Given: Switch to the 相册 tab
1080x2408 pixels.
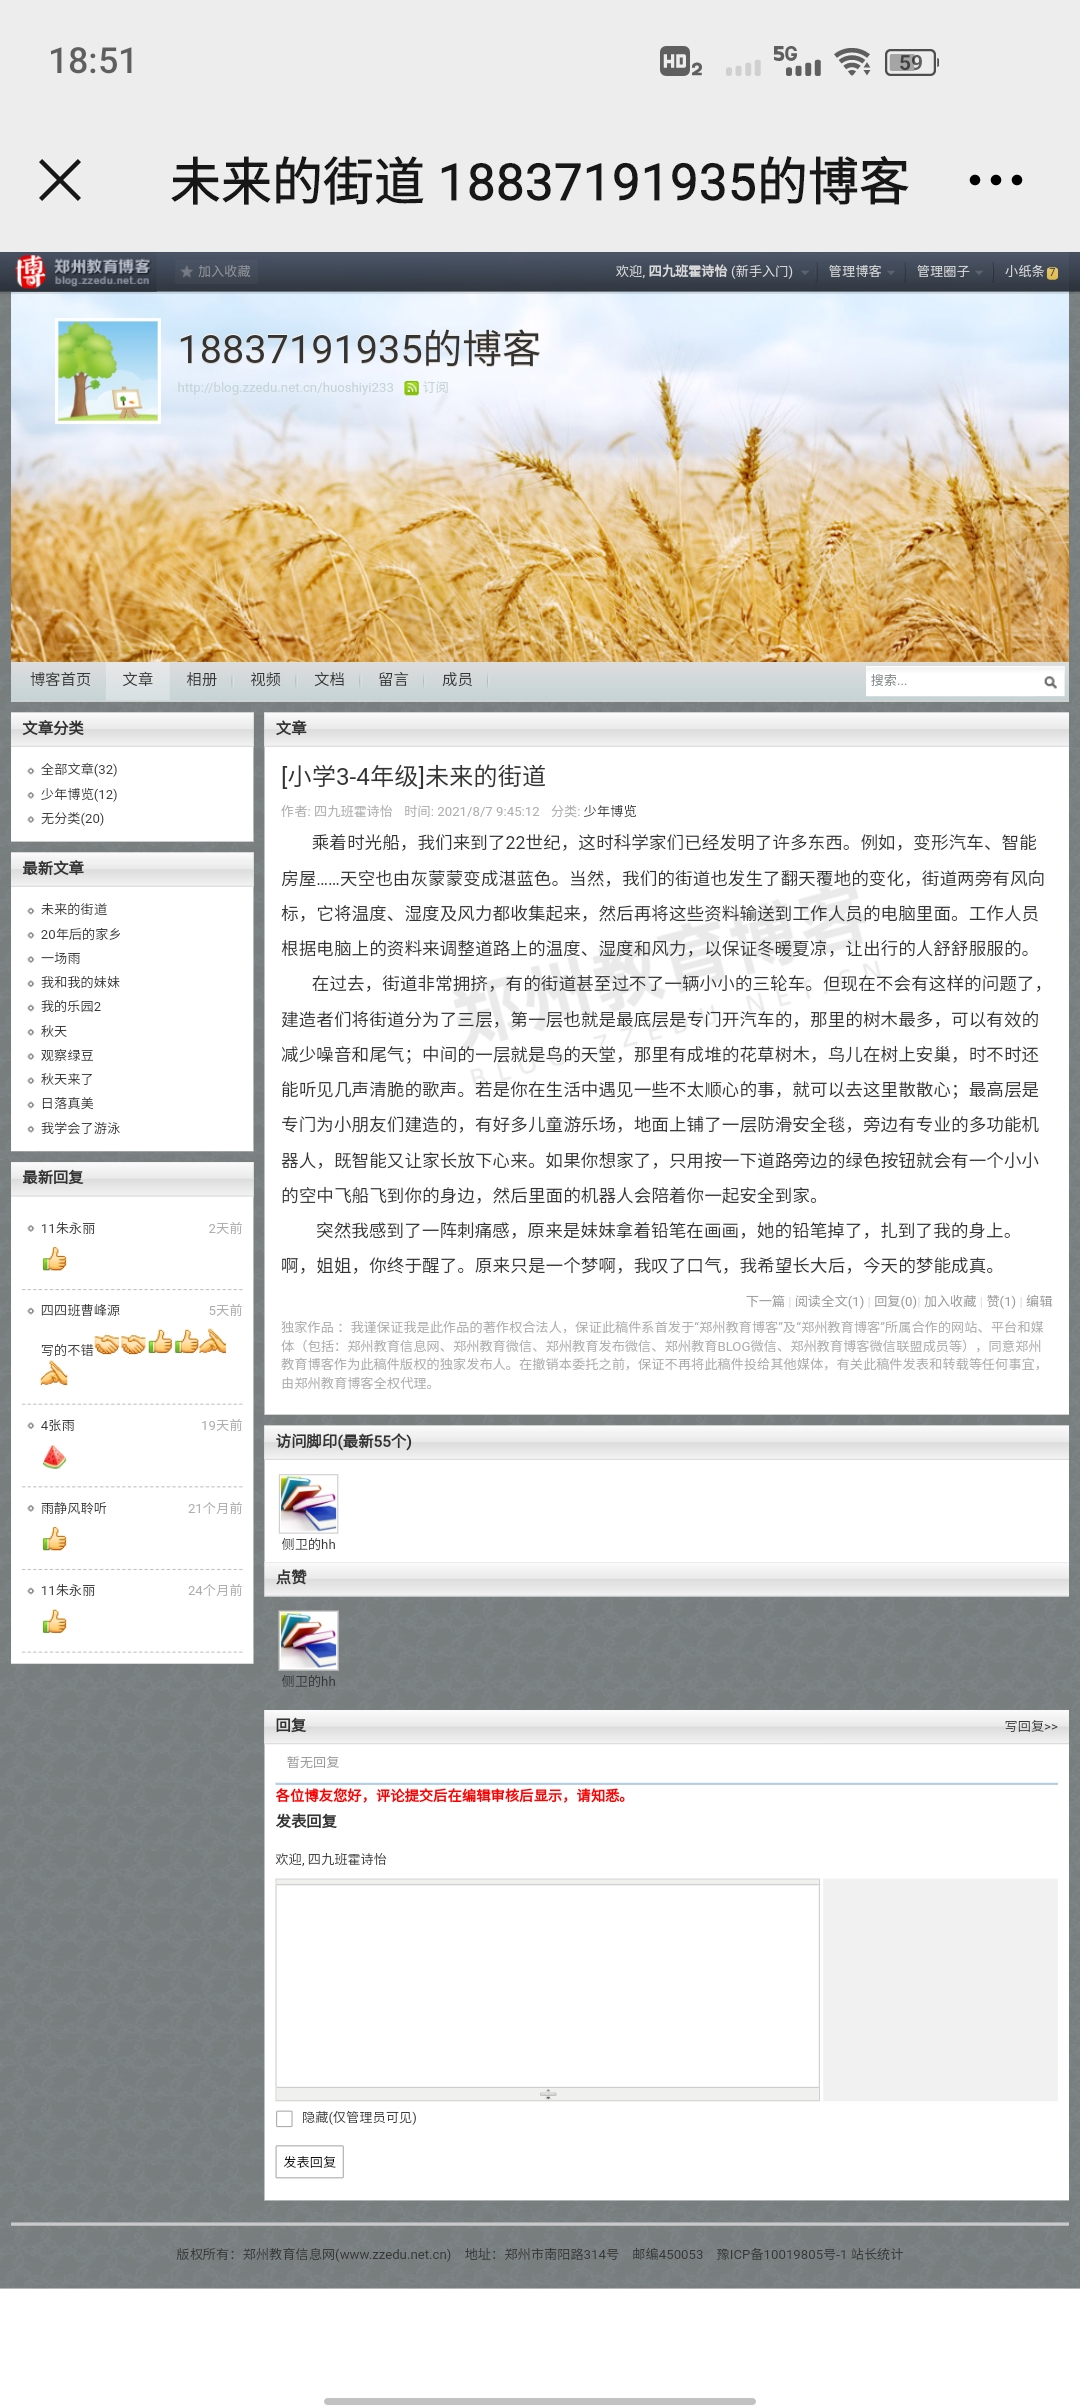Looking at the screenshot, I should tap(201, 680).
